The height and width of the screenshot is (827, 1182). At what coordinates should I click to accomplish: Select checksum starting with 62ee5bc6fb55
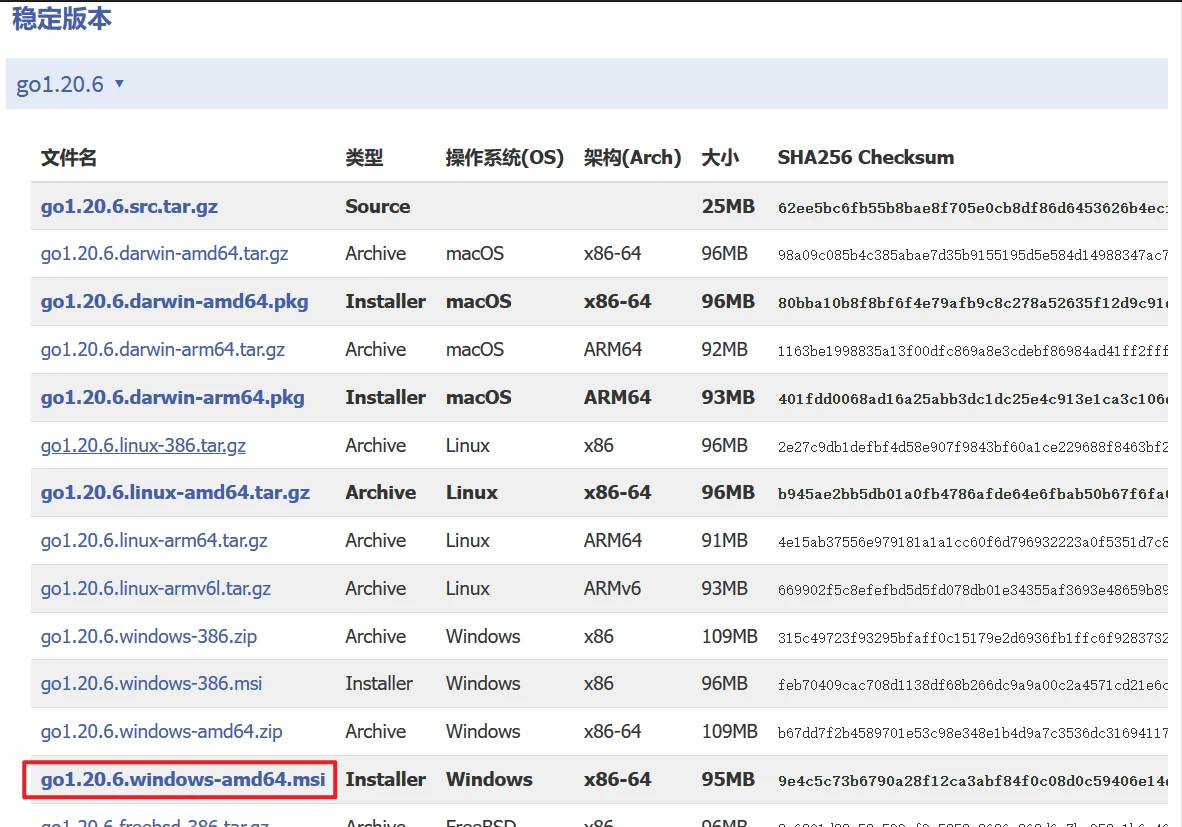(972, 208)
